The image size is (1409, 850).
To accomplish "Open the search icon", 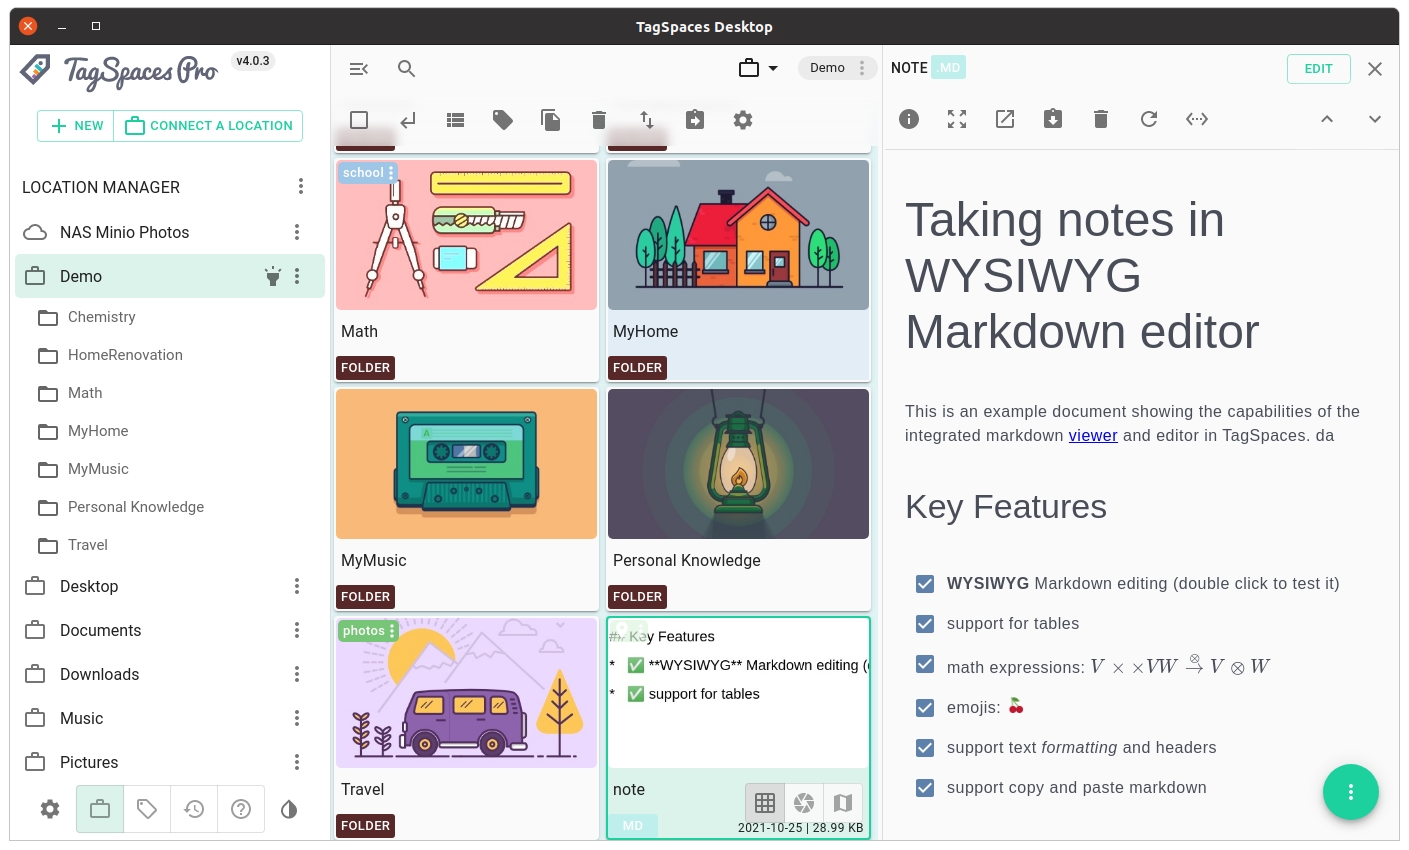I will [406, 69].
